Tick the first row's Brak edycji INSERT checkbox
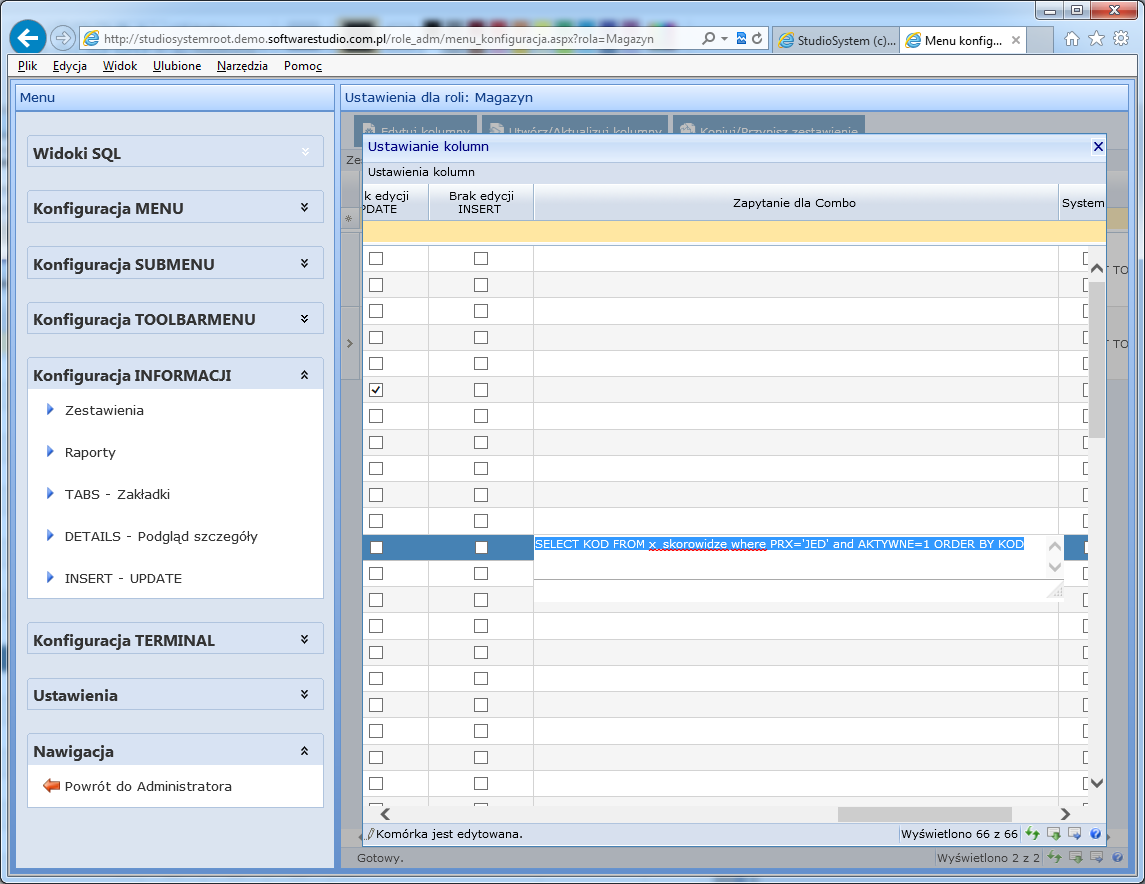 coord(480,258)
